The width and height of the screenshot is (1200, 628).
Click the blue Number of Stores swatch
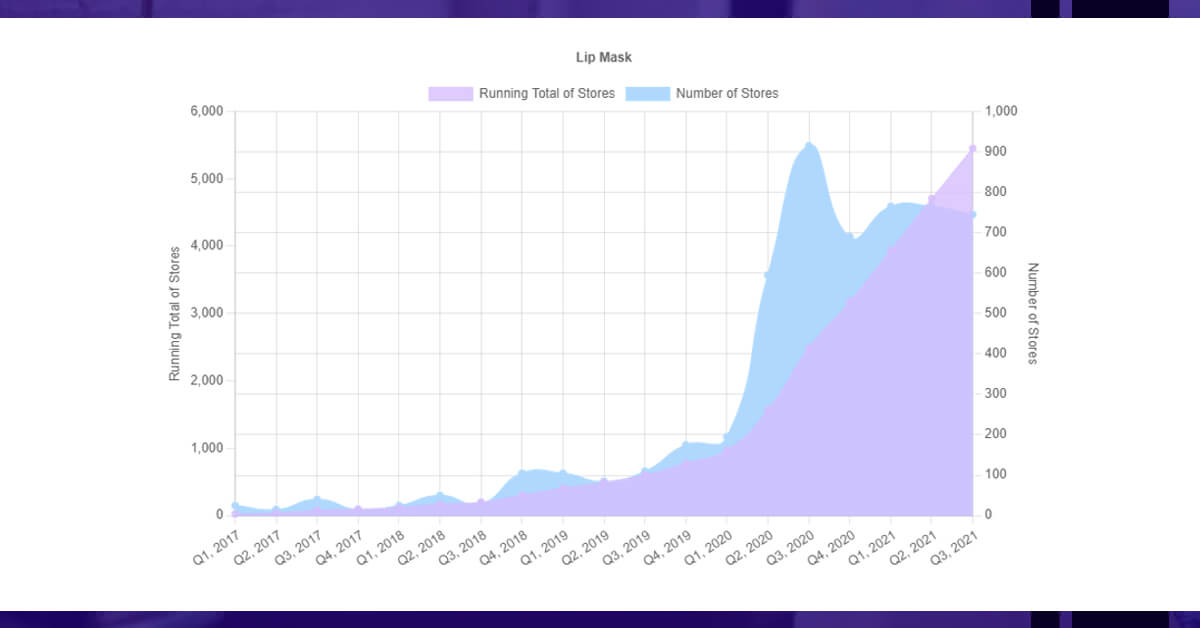(647, 93)
